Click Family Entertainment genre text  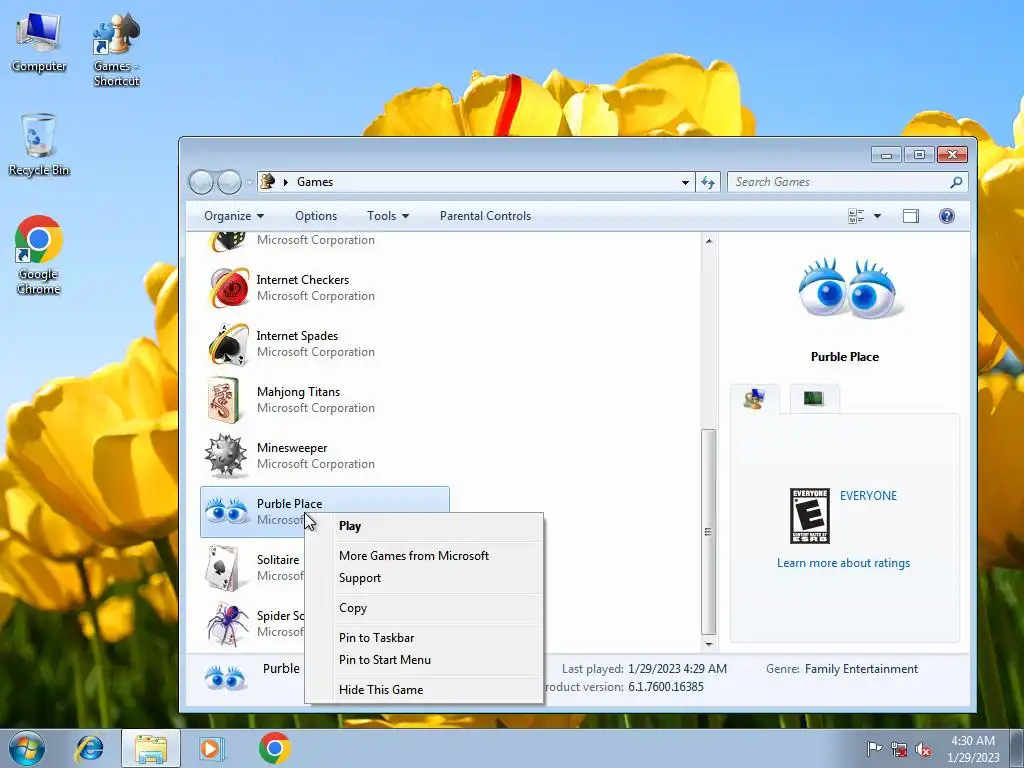(x=861, y=669)
